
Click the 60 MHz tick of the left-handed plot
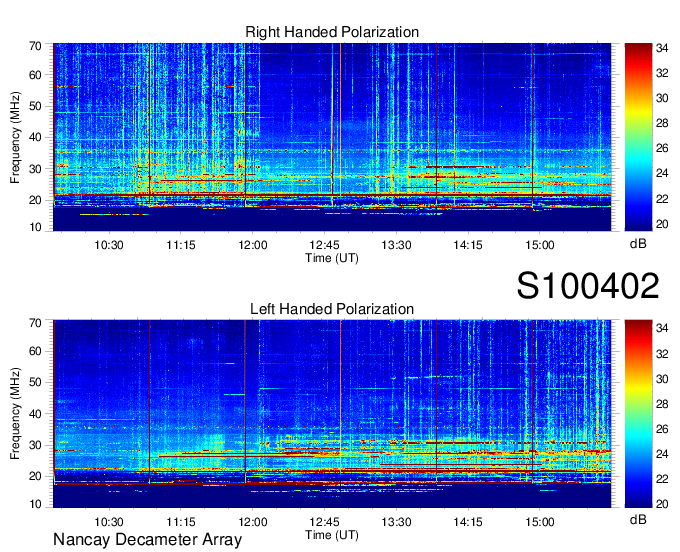35,352
